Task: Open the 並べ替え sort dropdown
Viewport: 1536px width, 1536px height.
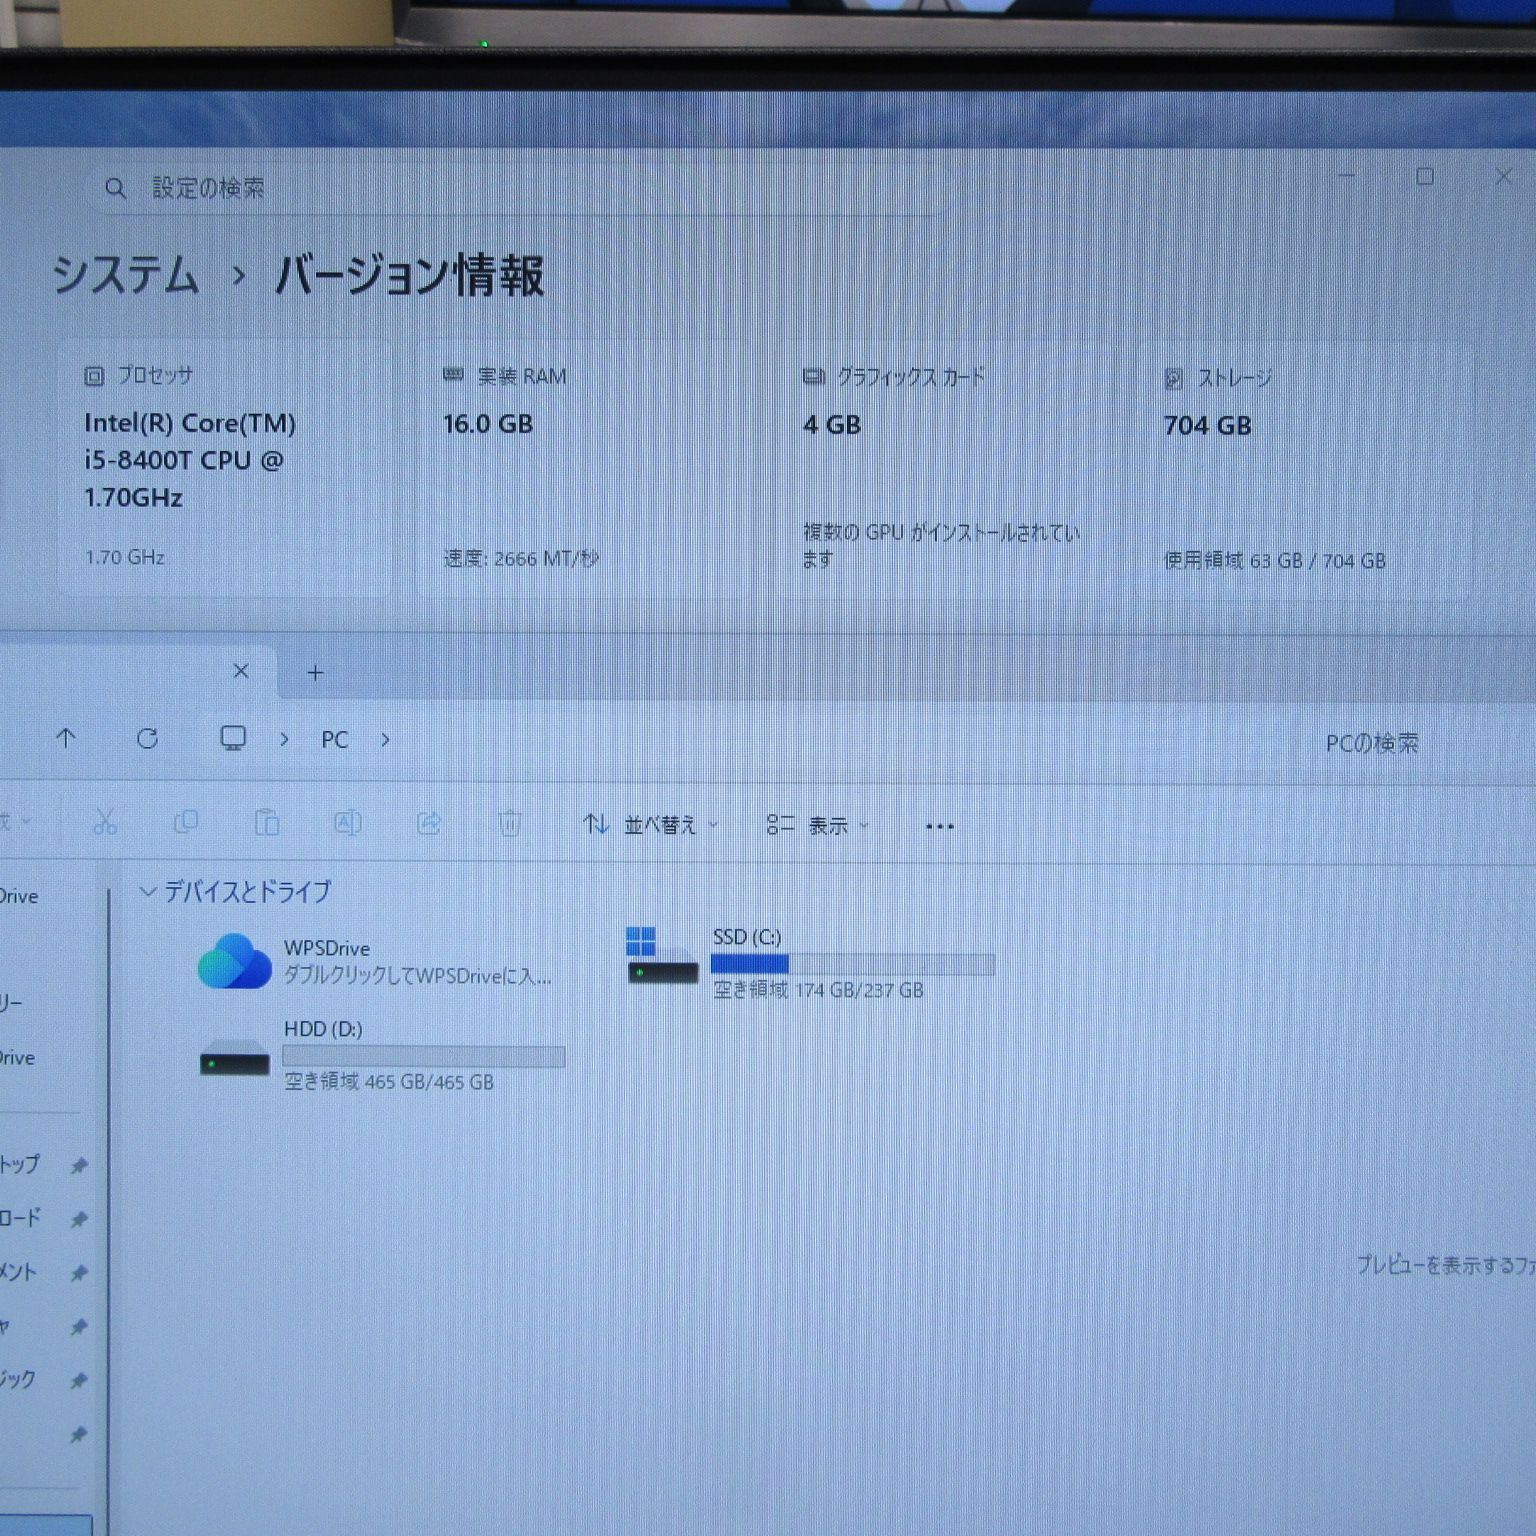Action: pos(651,825)
